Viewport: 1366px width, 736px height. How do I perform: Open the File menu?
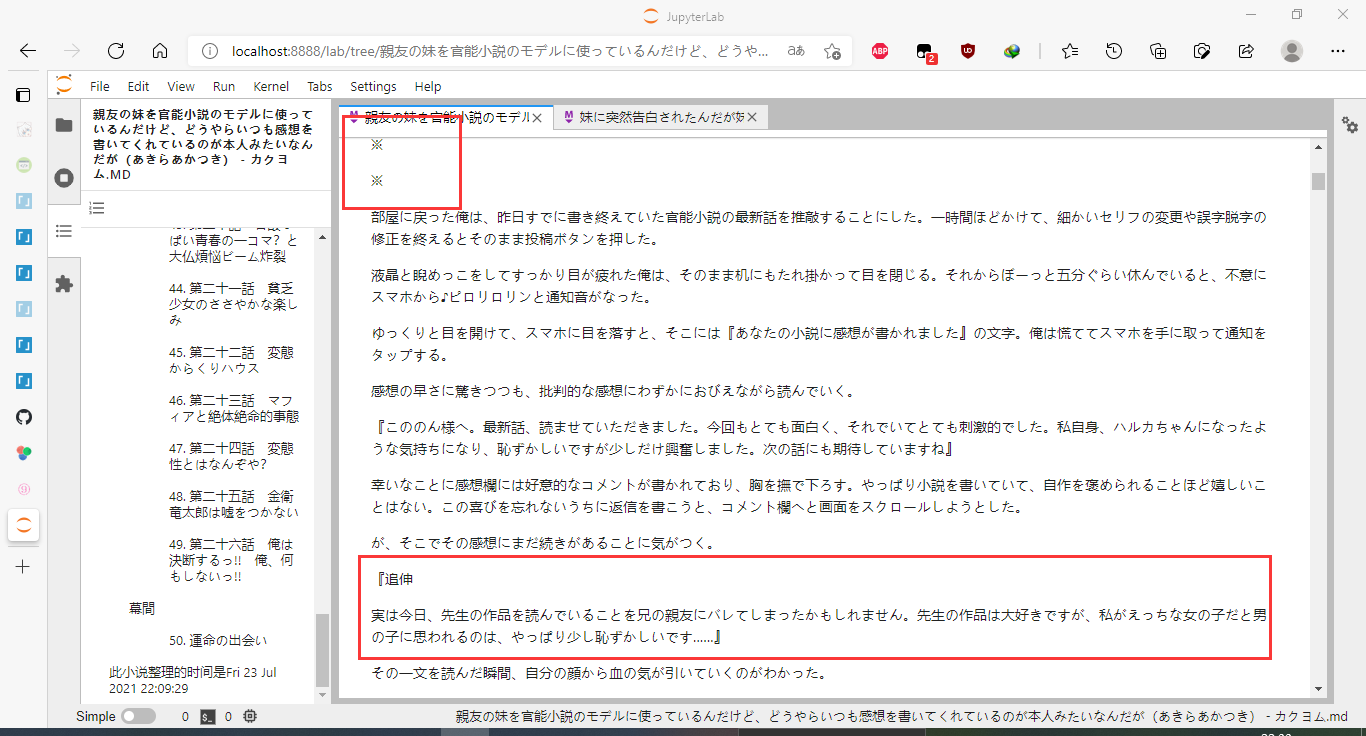[100, 87]
